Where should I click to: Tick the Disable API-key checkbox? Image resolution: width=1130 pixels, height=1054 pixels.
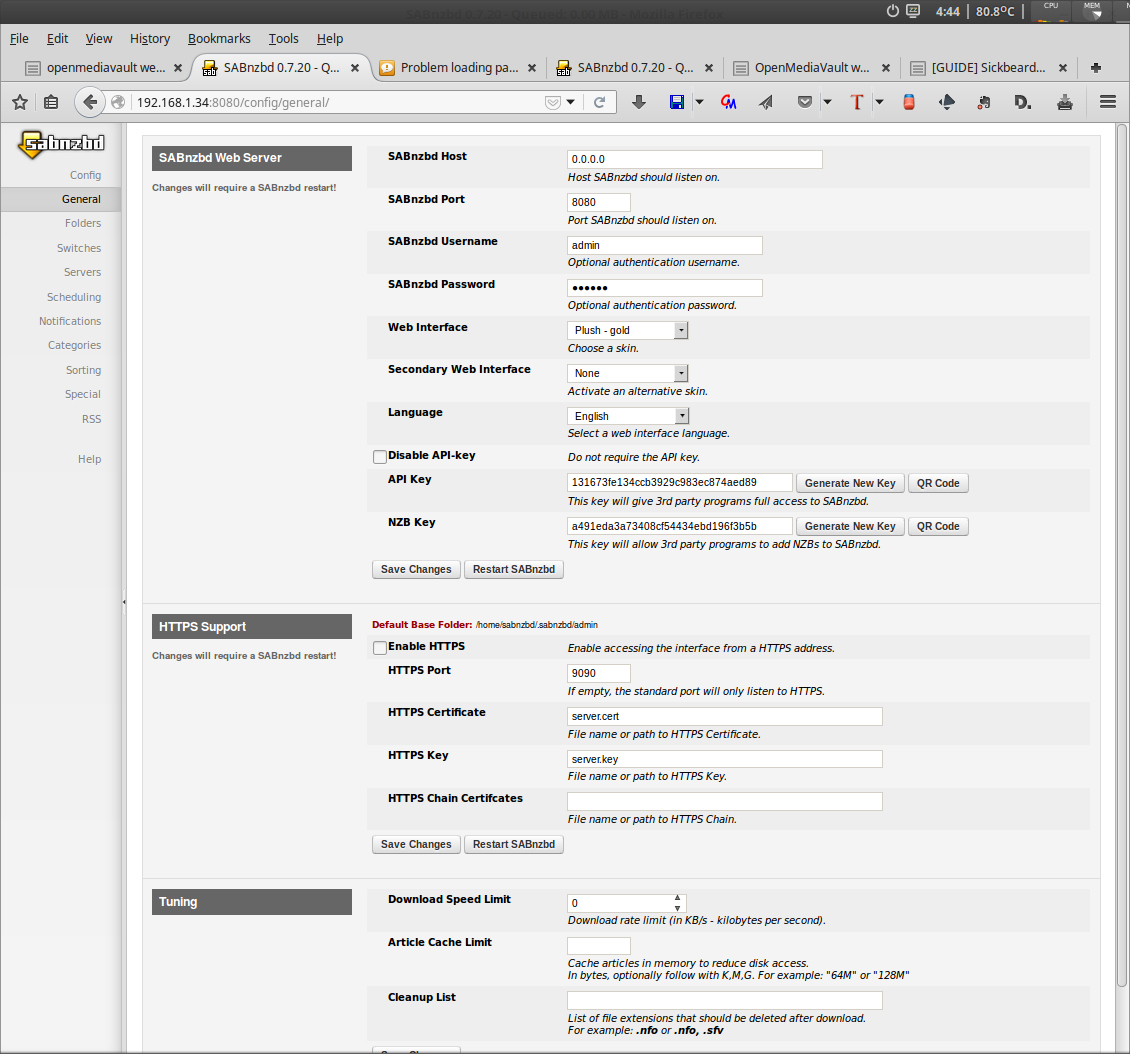click(x=380, y=457)
